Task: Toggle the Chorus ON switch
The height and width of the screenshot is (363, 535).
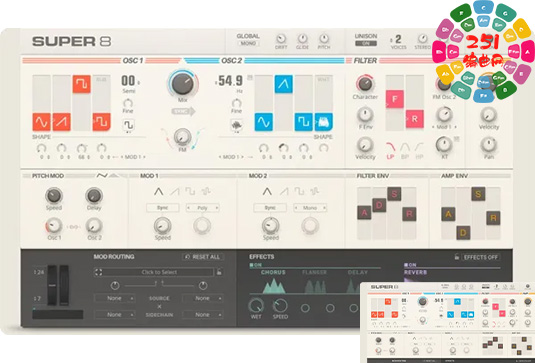Action: click(256, 265)
